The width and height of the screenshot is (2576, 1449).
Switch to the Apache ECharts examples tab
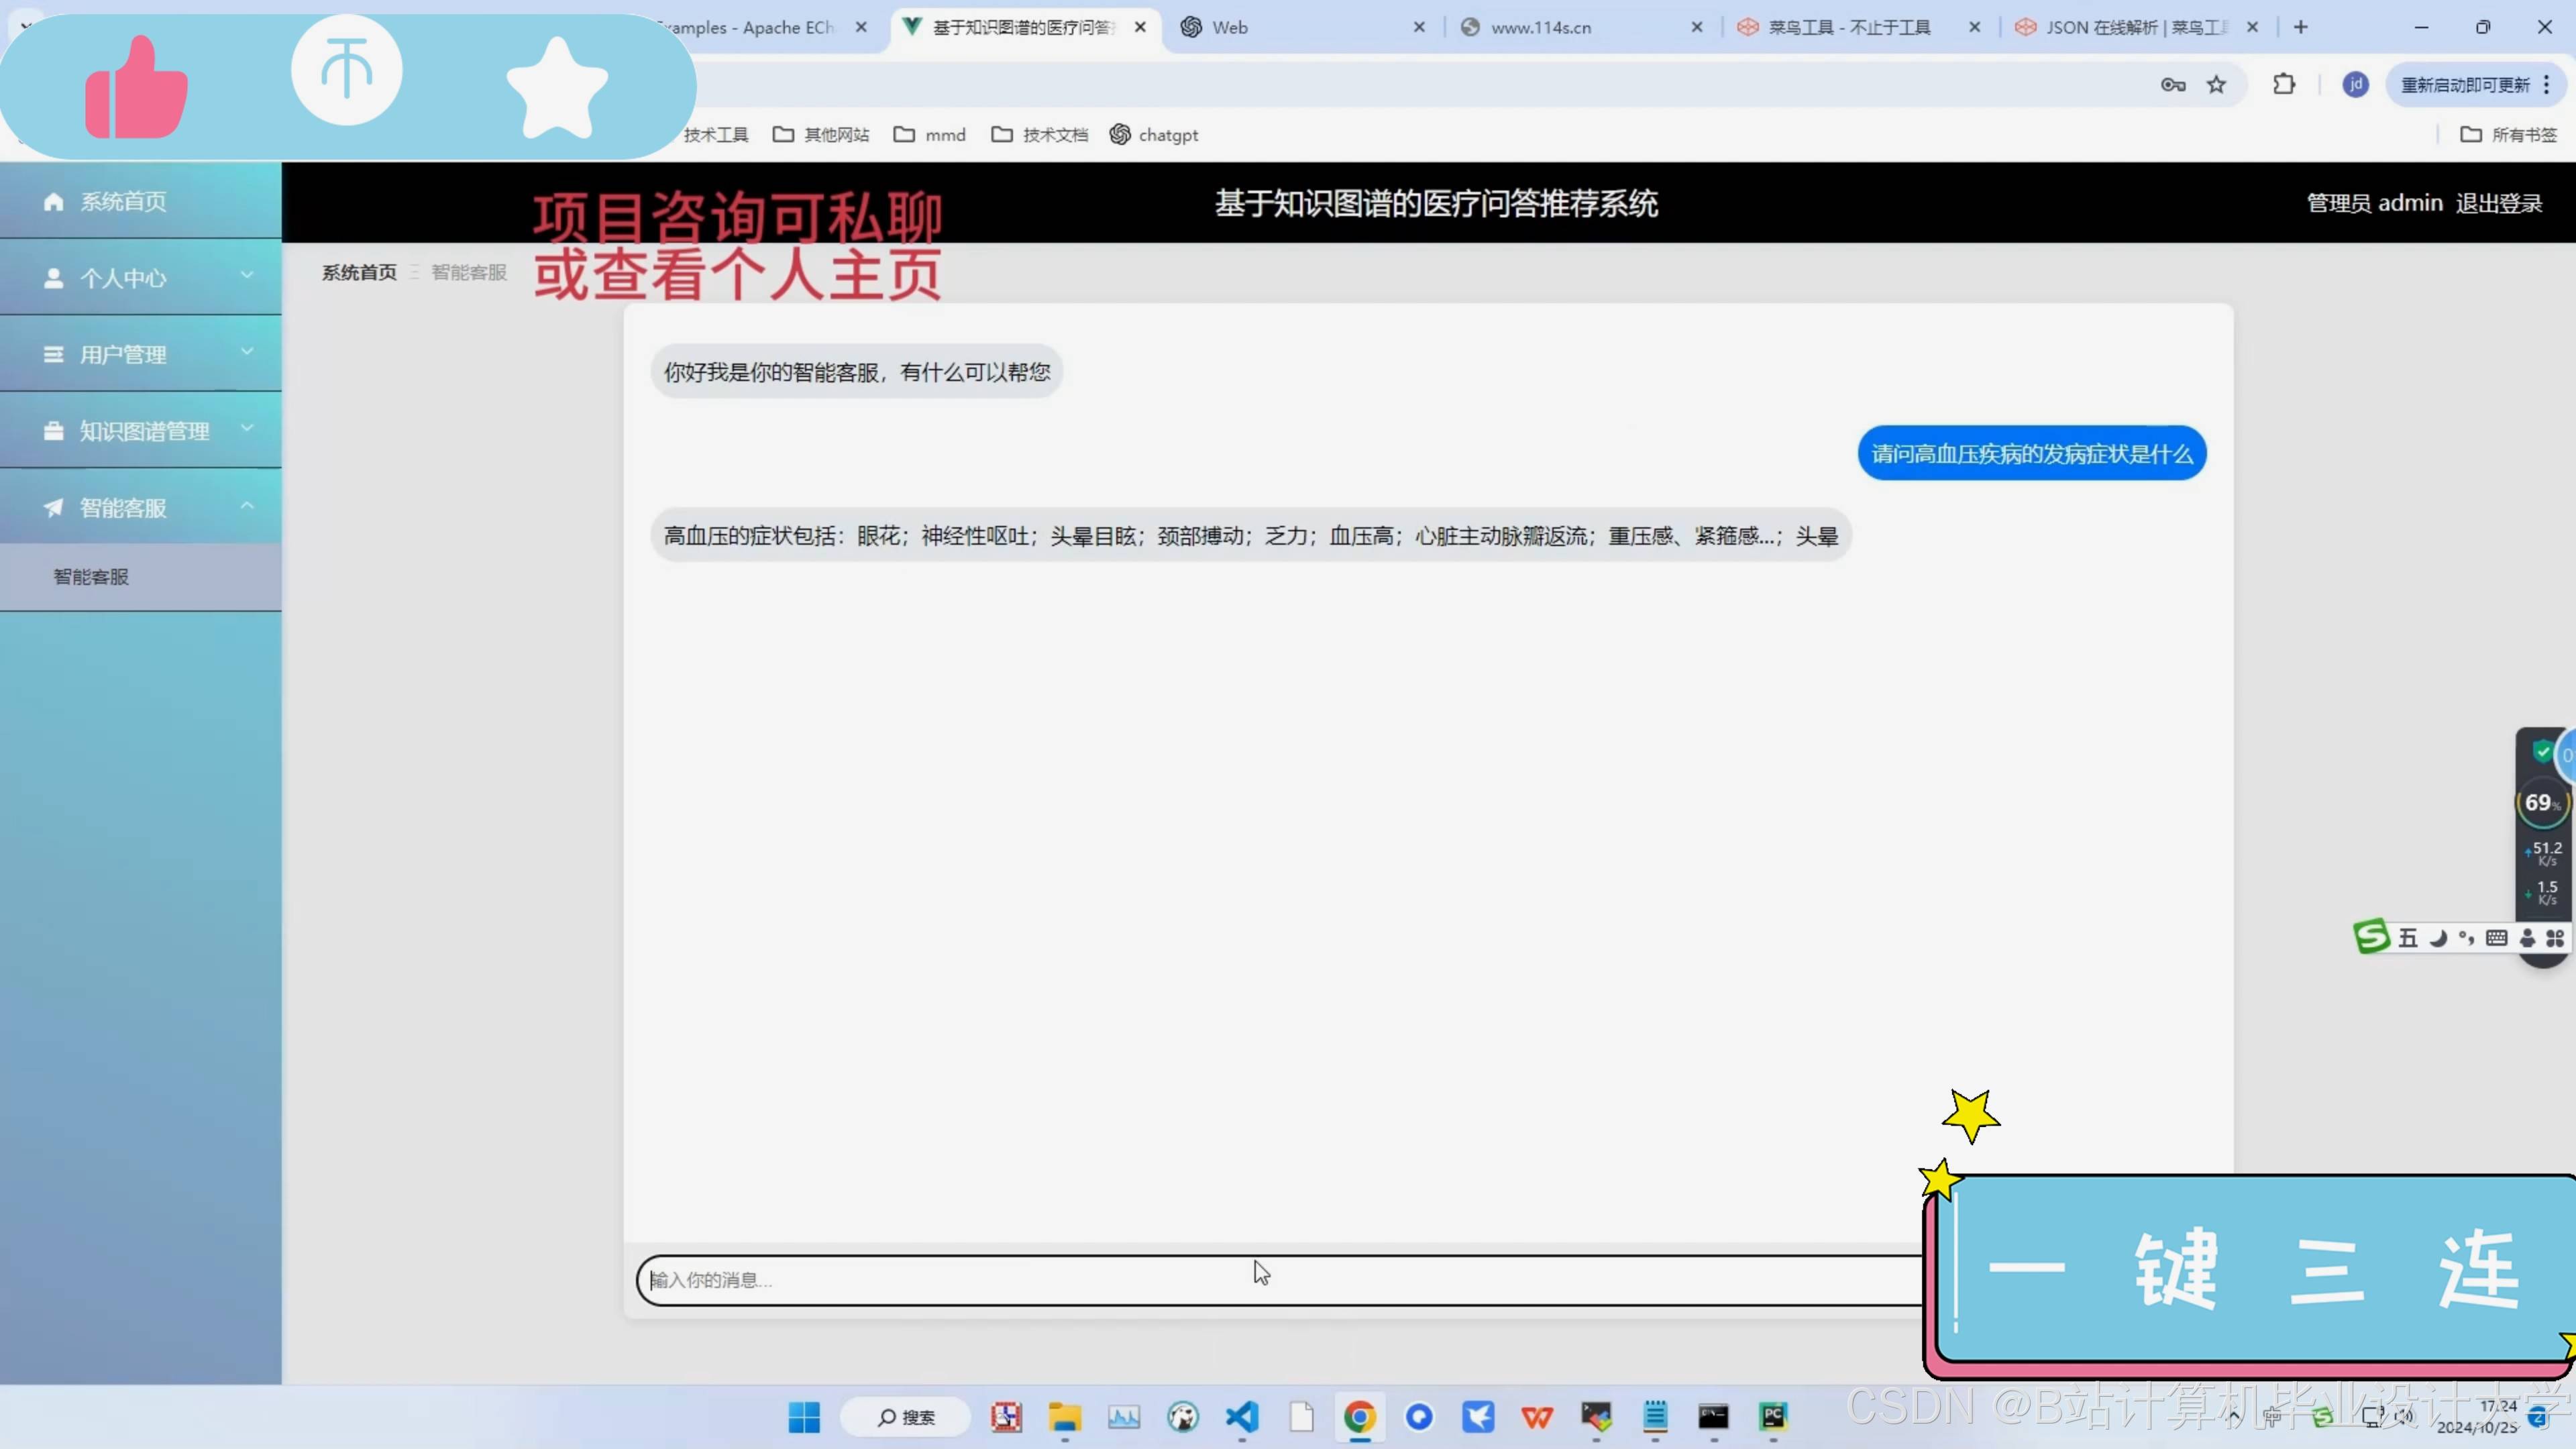[x=760, y=27]
